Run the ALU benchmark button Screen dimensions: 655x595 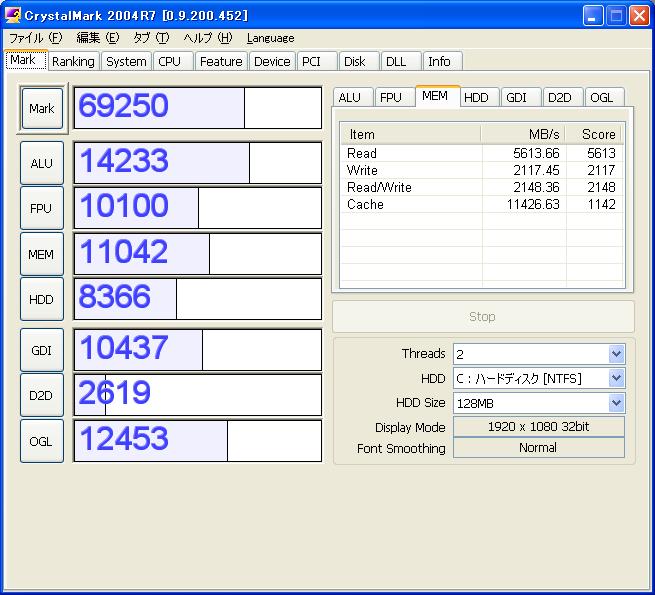point(42,163)
